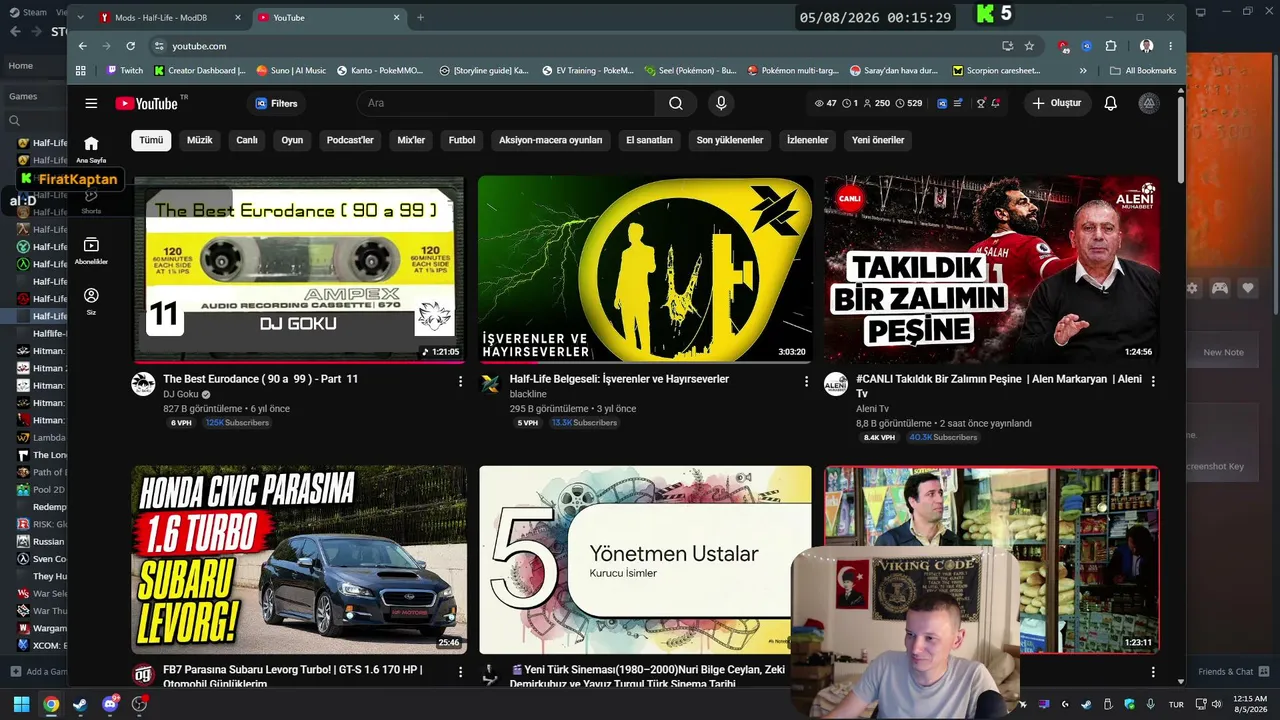1280x720 pixels.
Task: Open the Chrome extensions puzzle icon
Action: click(x=1111, y=46)
